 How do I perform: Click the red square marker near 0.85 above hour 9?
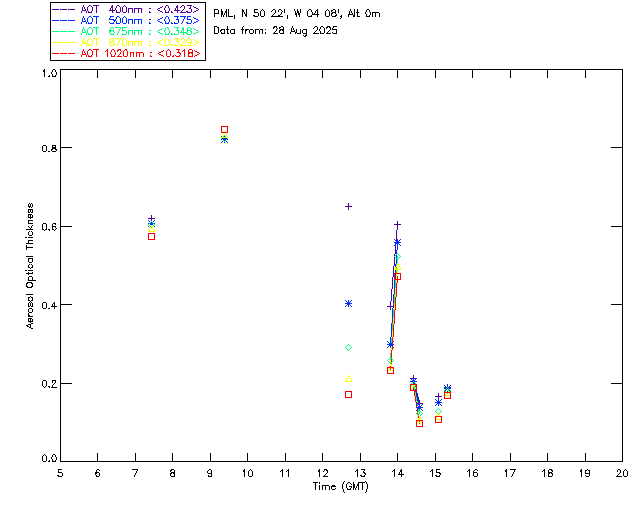[x=224, y=129]
